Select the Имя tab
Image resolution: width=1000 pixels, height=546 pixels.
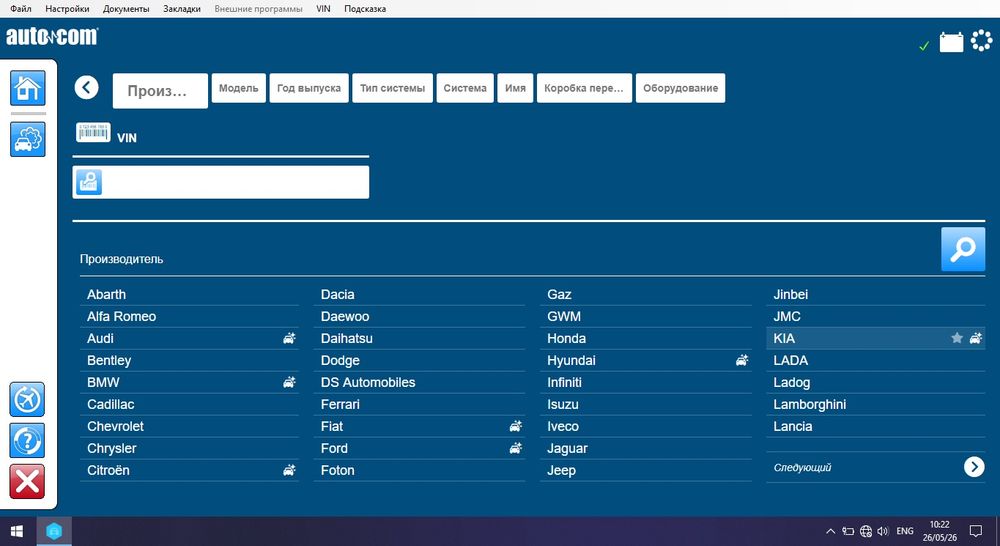(515, 88)
